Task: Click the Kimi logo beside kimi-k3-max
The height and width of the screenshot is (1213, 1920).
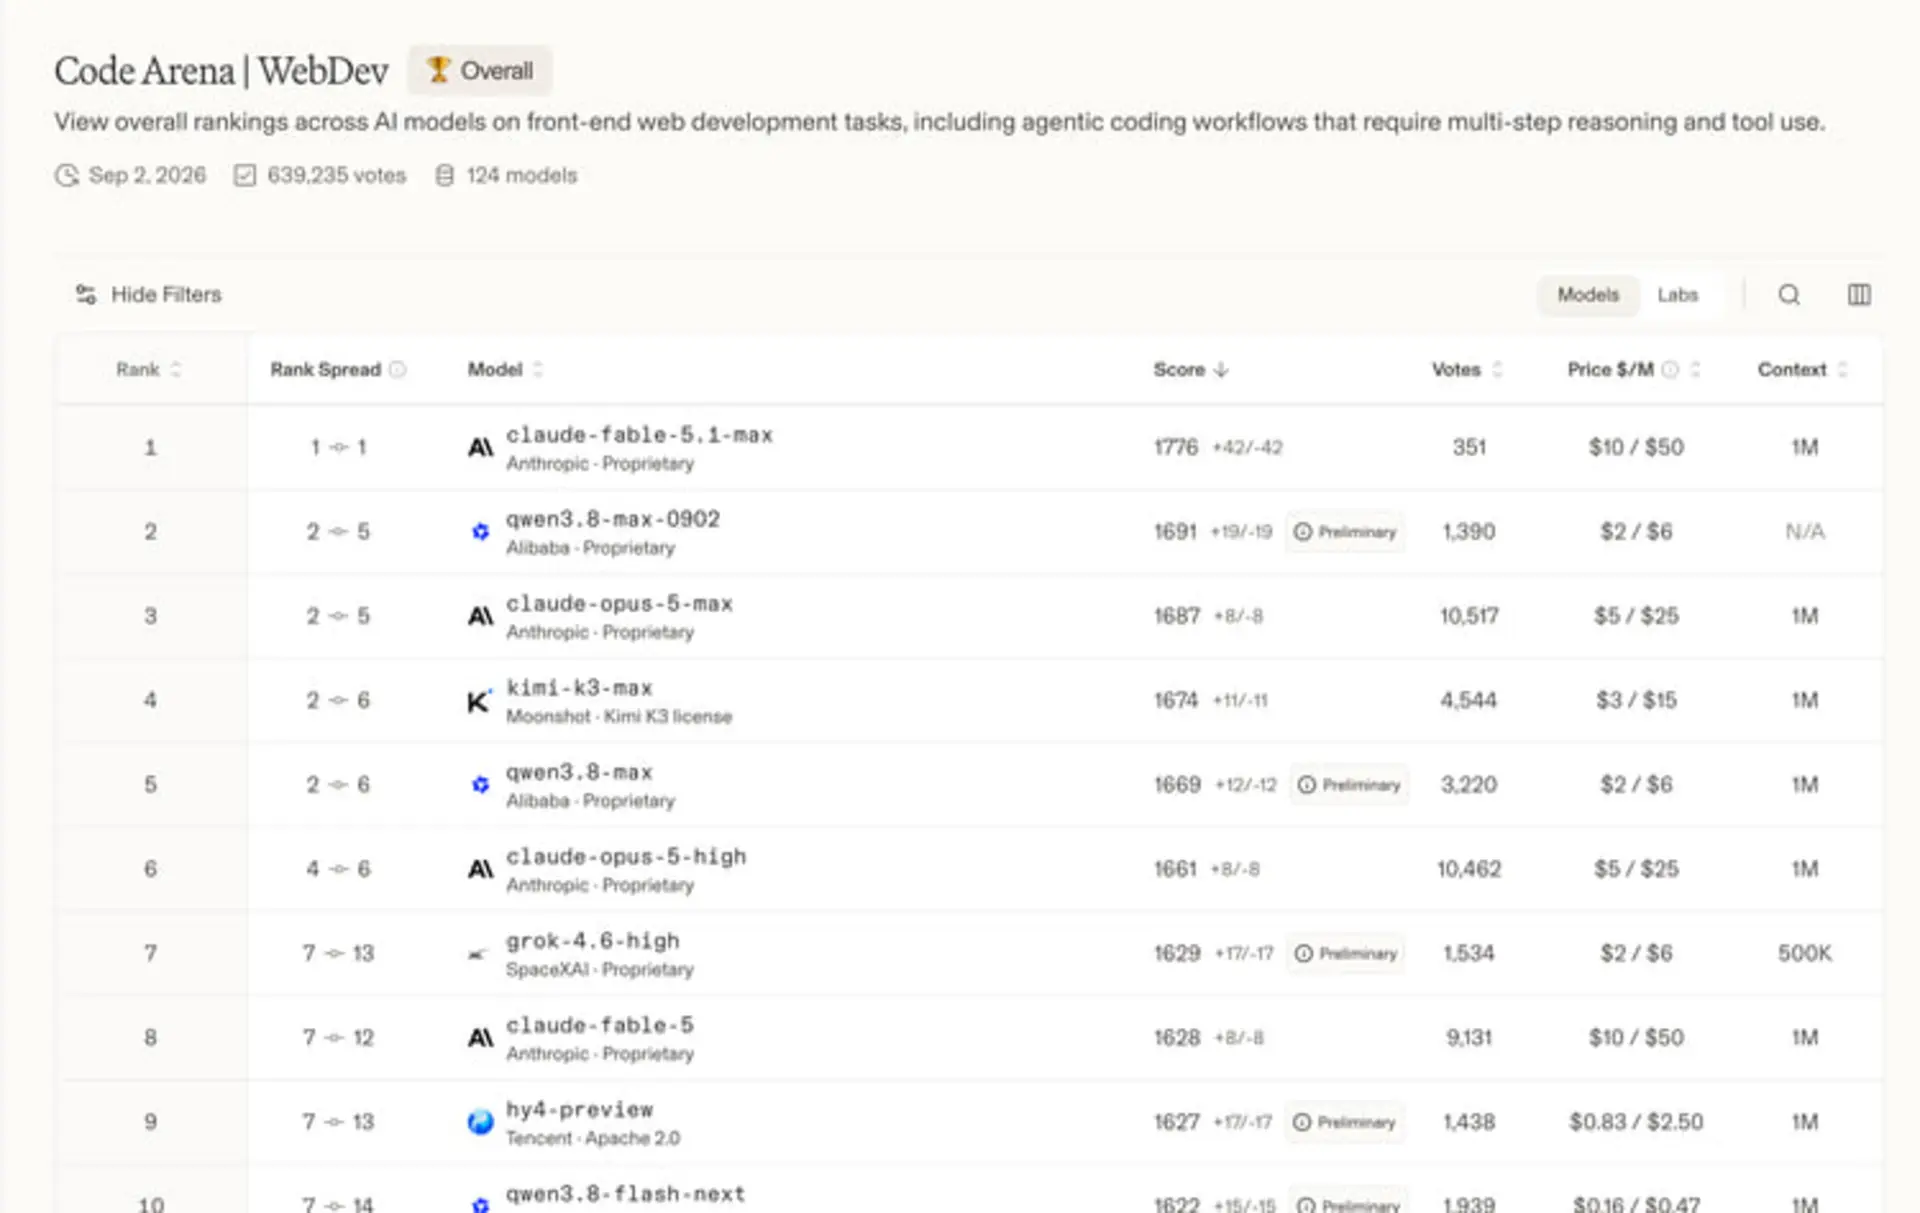Action: (x=480, y=700)
